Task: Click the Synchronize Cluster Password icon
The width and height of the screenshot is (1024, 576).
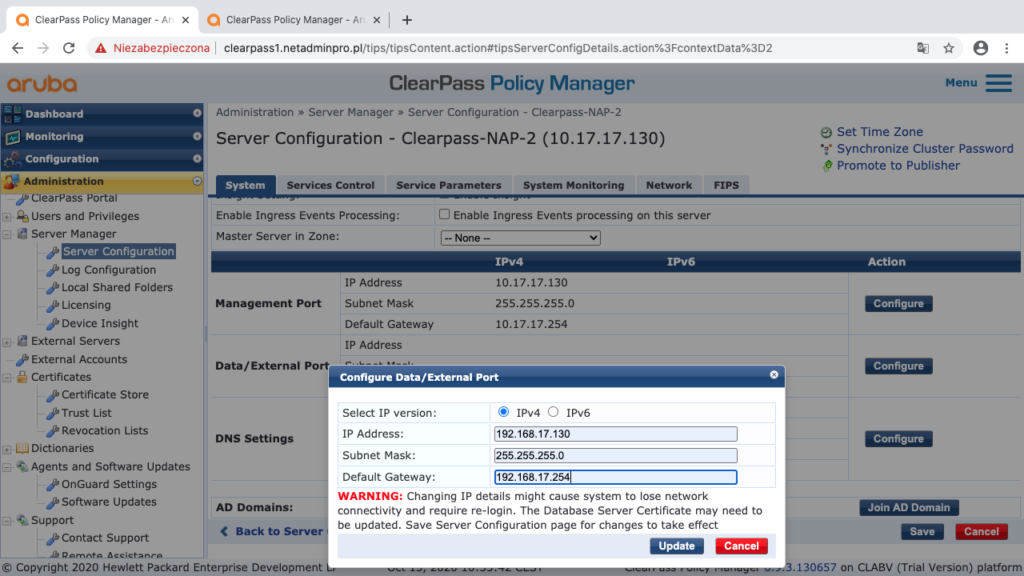Action: (826, 150)
